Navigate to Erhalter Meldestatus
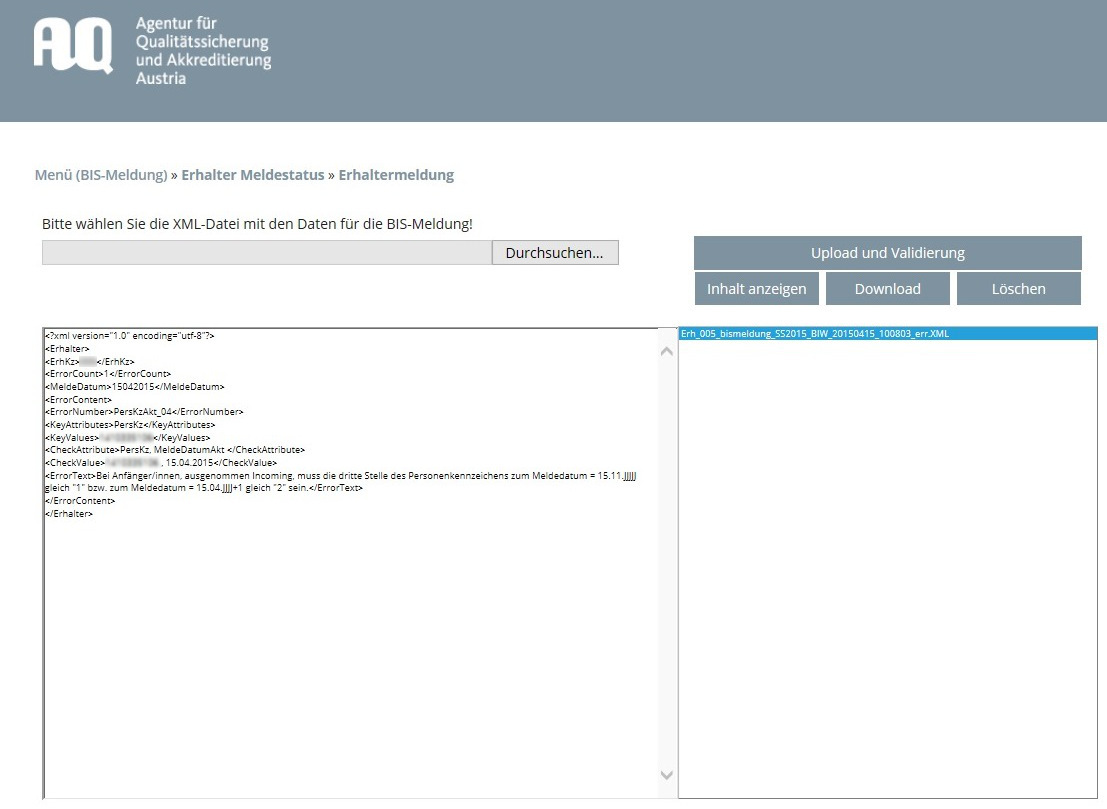 (x=250, y=174)
